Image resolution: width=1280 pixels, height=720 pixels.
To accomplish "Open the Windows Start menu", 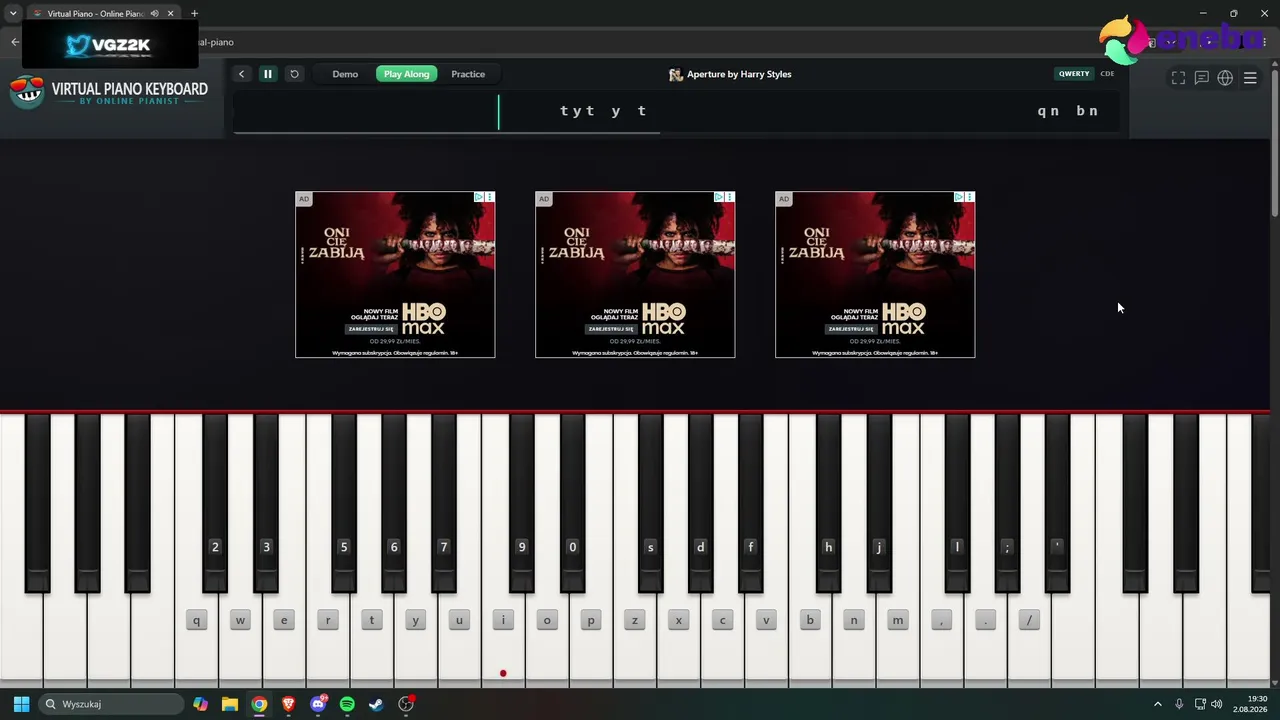I will [21, 704].
